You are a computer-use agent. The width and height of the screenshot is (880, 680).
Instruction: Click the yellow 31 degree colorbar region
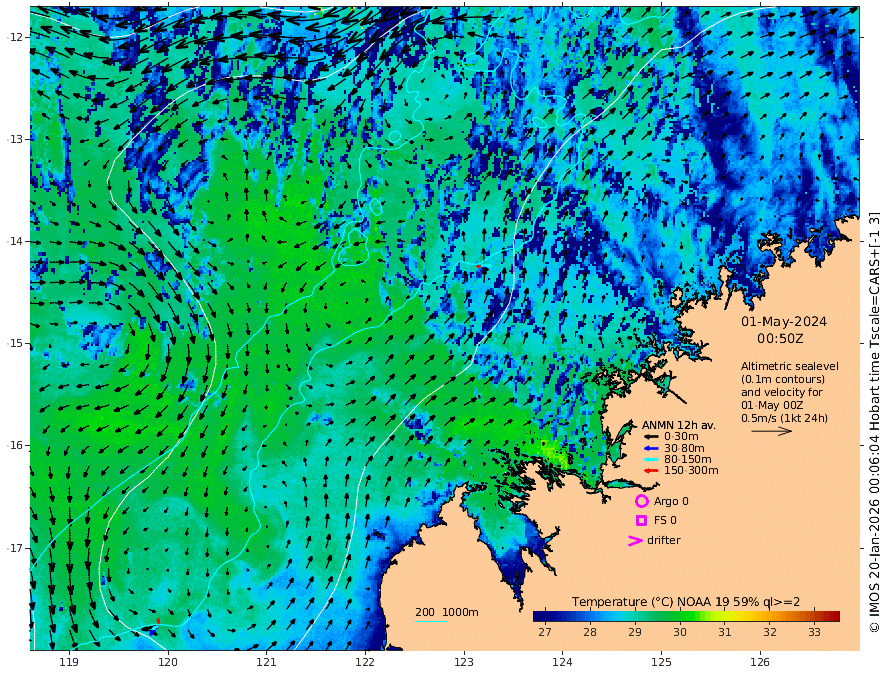[x=725, y=617]
